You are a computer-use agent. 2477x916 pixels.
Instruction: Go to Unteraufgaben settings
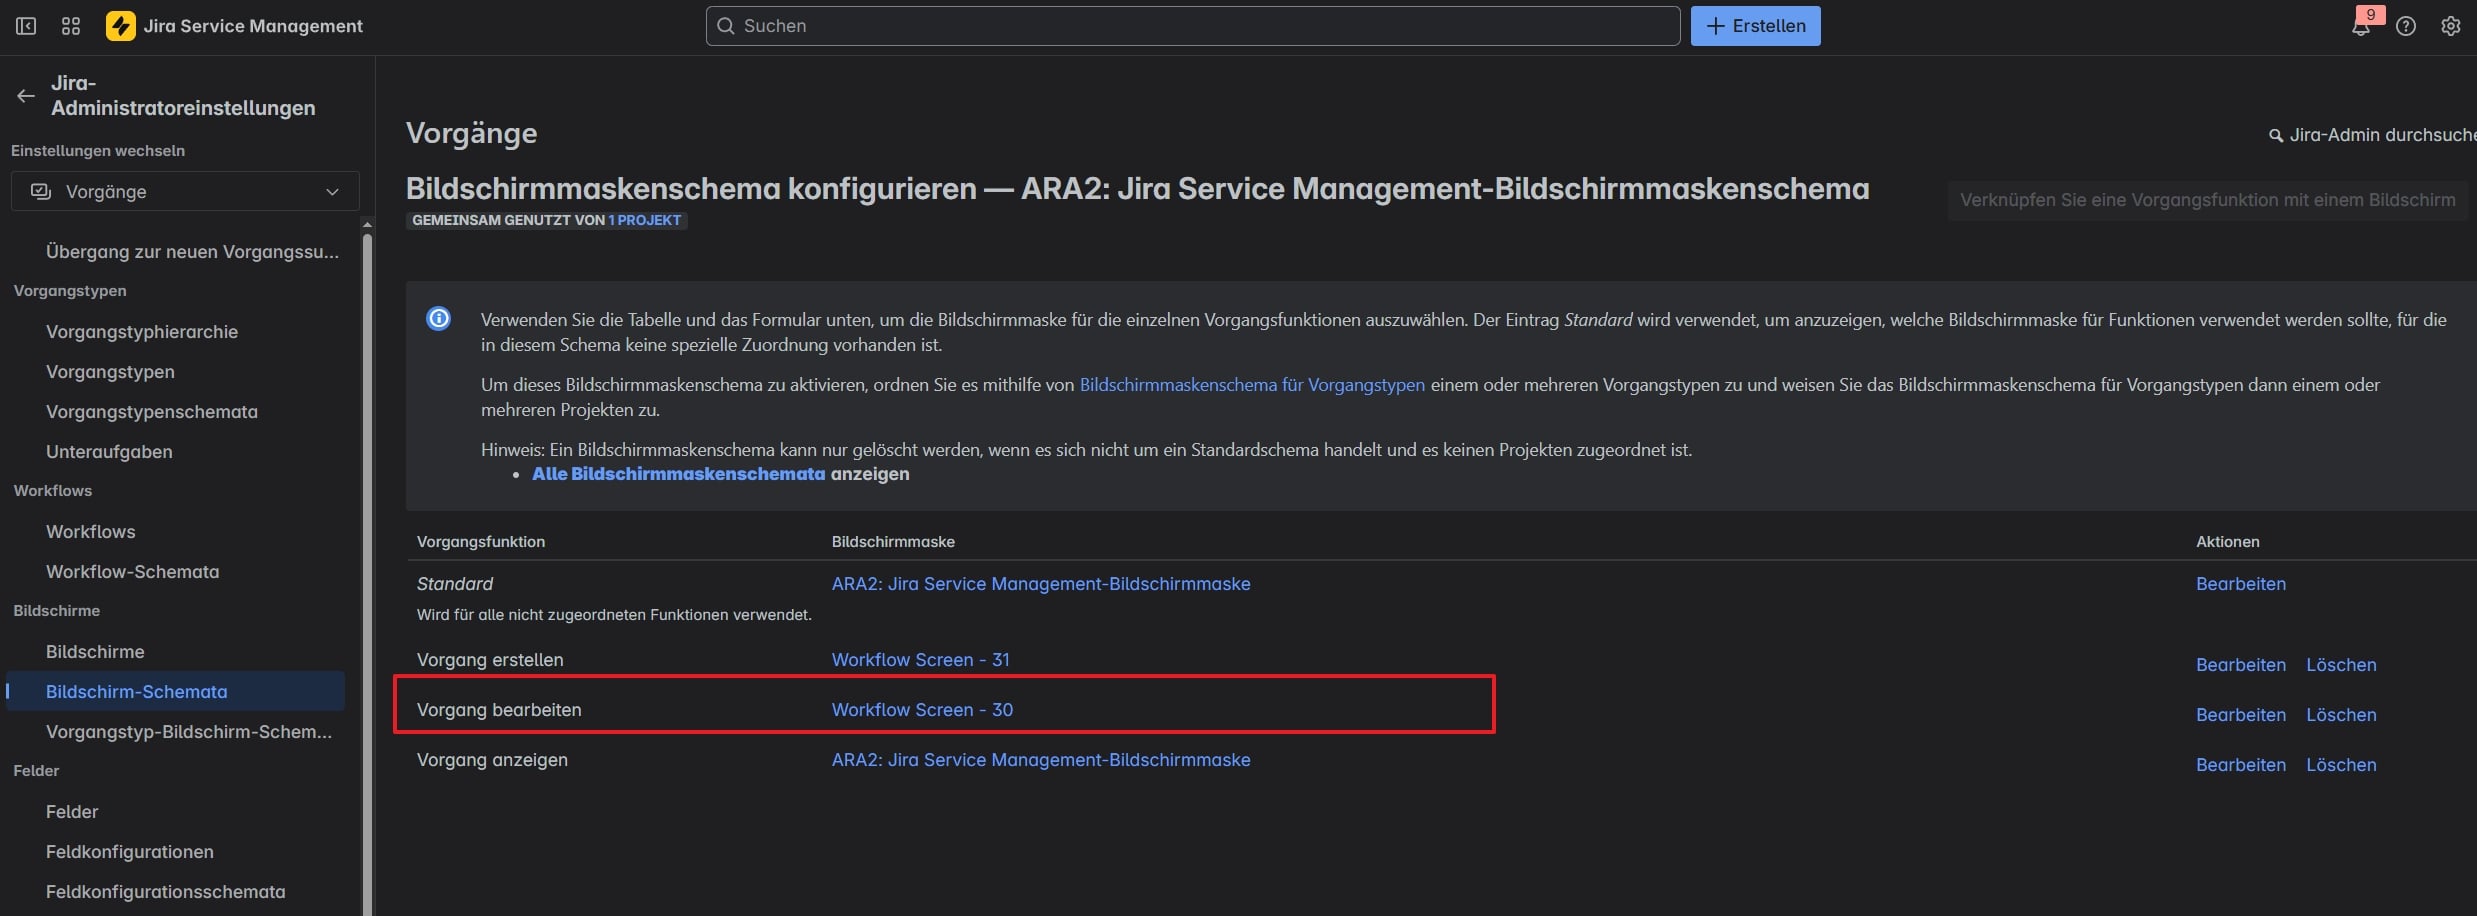point(109,452)
